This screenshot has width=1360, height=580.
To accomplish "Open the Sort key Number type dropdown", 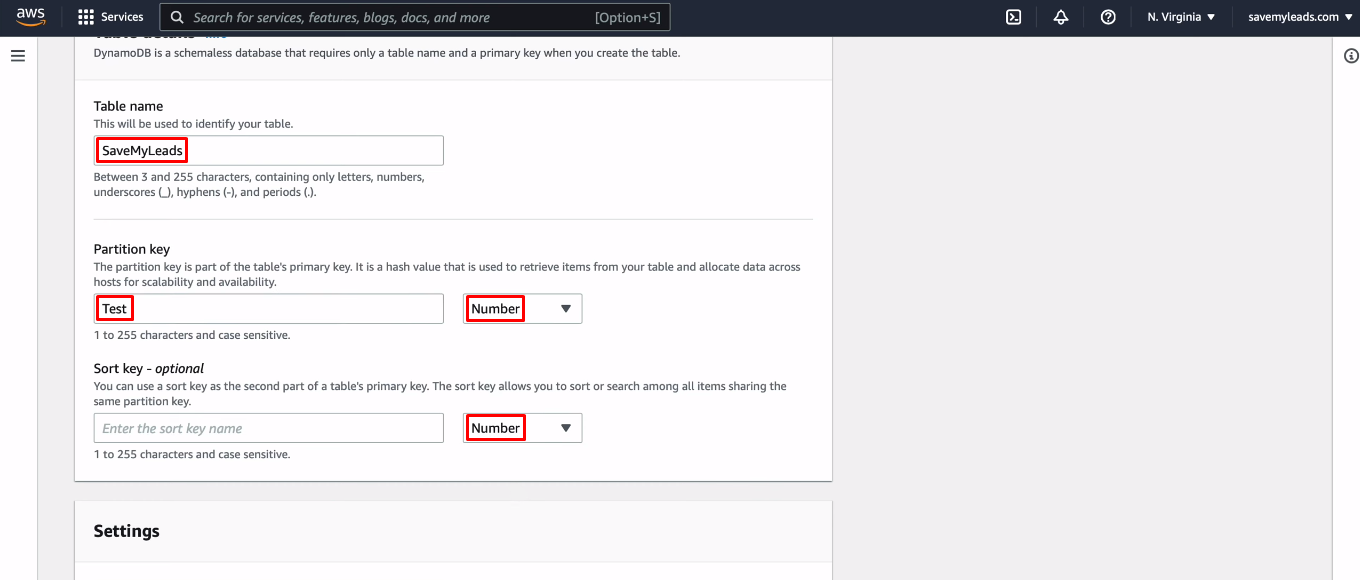I will (522, 428).
